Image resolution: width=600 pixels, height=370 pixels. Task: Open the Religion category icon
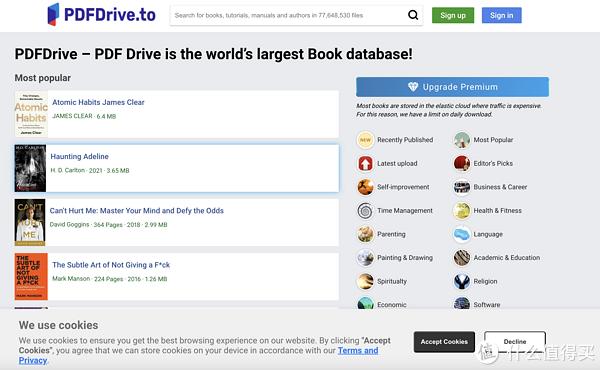462,281
